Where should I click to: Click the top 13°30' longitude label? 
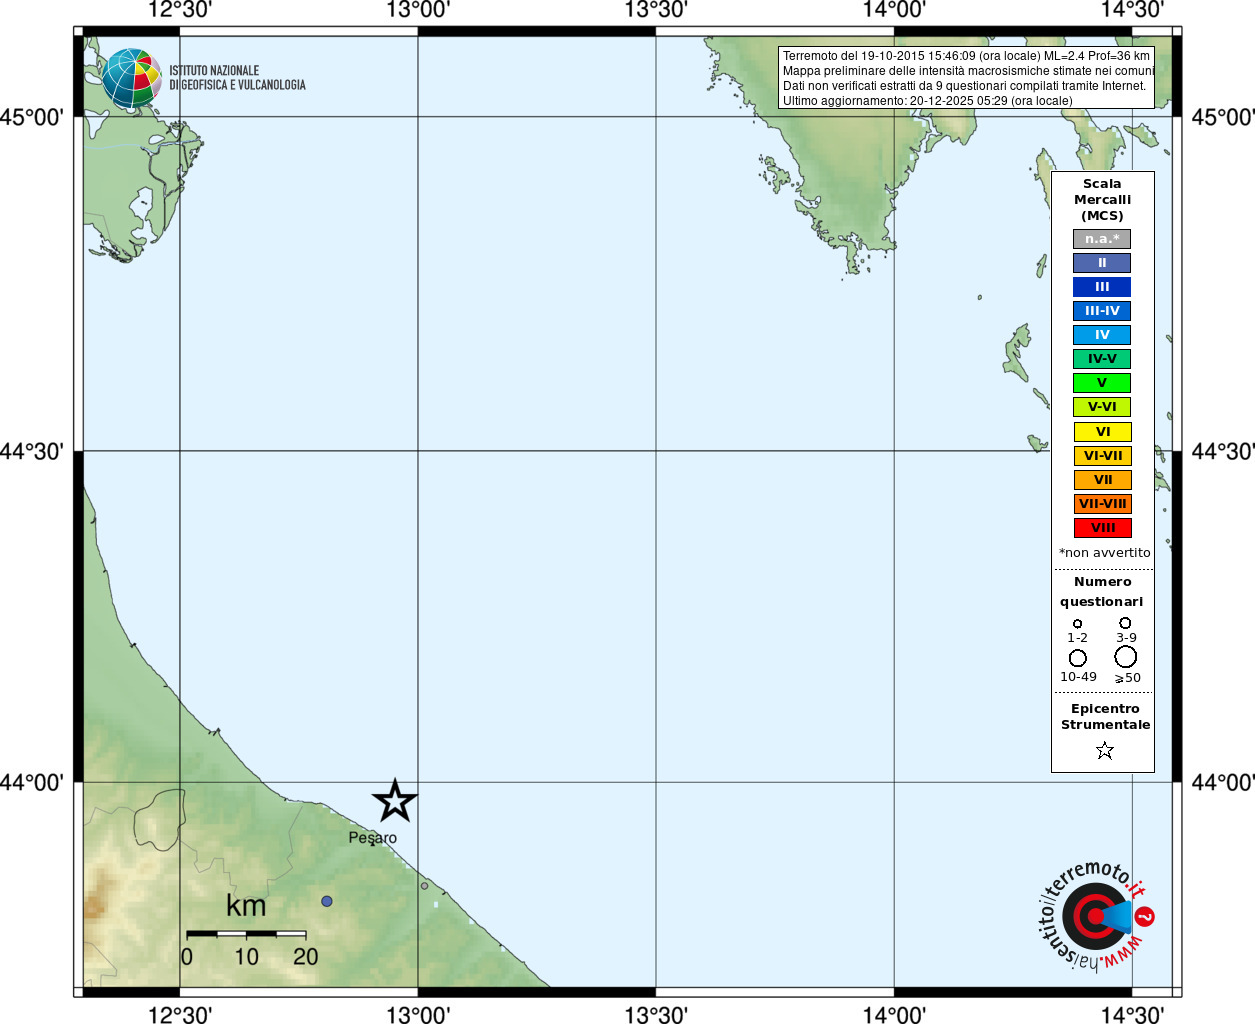pyautogui.click(x=656, y=10)
